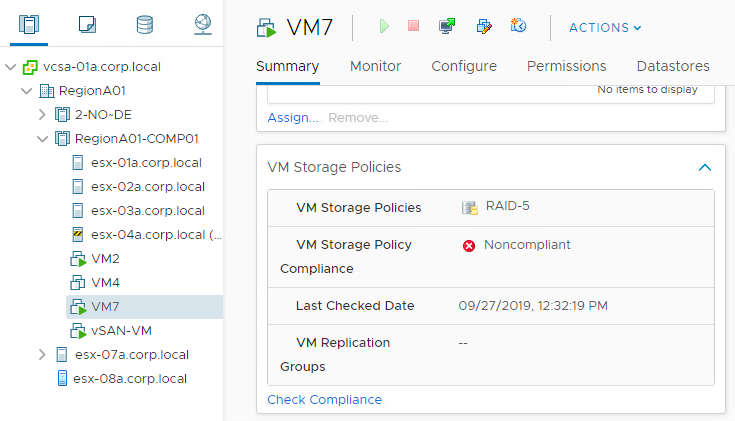Switch to the Monitor tab

(x=375, y=66)
